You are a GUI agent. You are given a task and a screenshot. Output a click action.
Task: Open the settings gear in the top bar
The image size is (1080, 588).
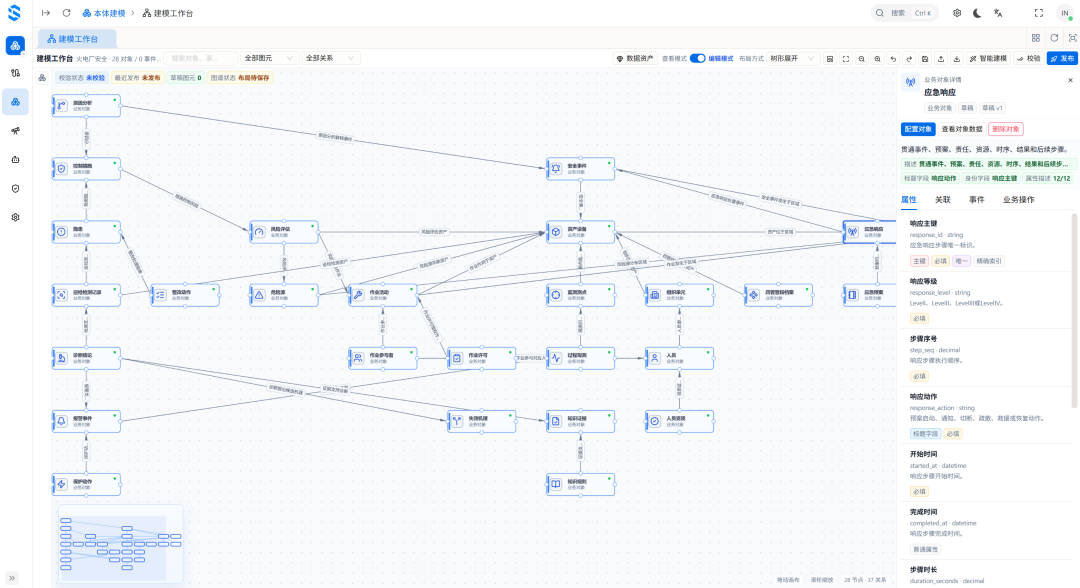coord(957,13)
